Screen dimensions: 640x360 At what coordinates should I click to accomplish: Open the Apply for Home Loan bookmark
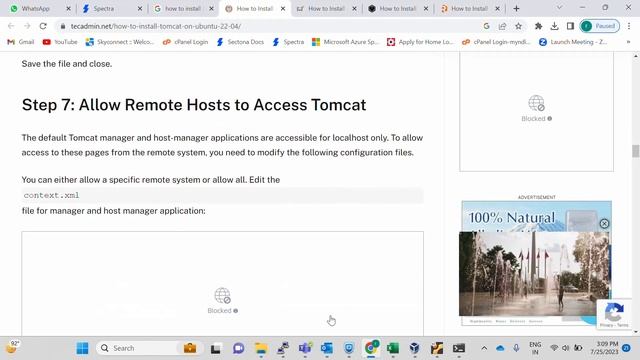[420, 42]
